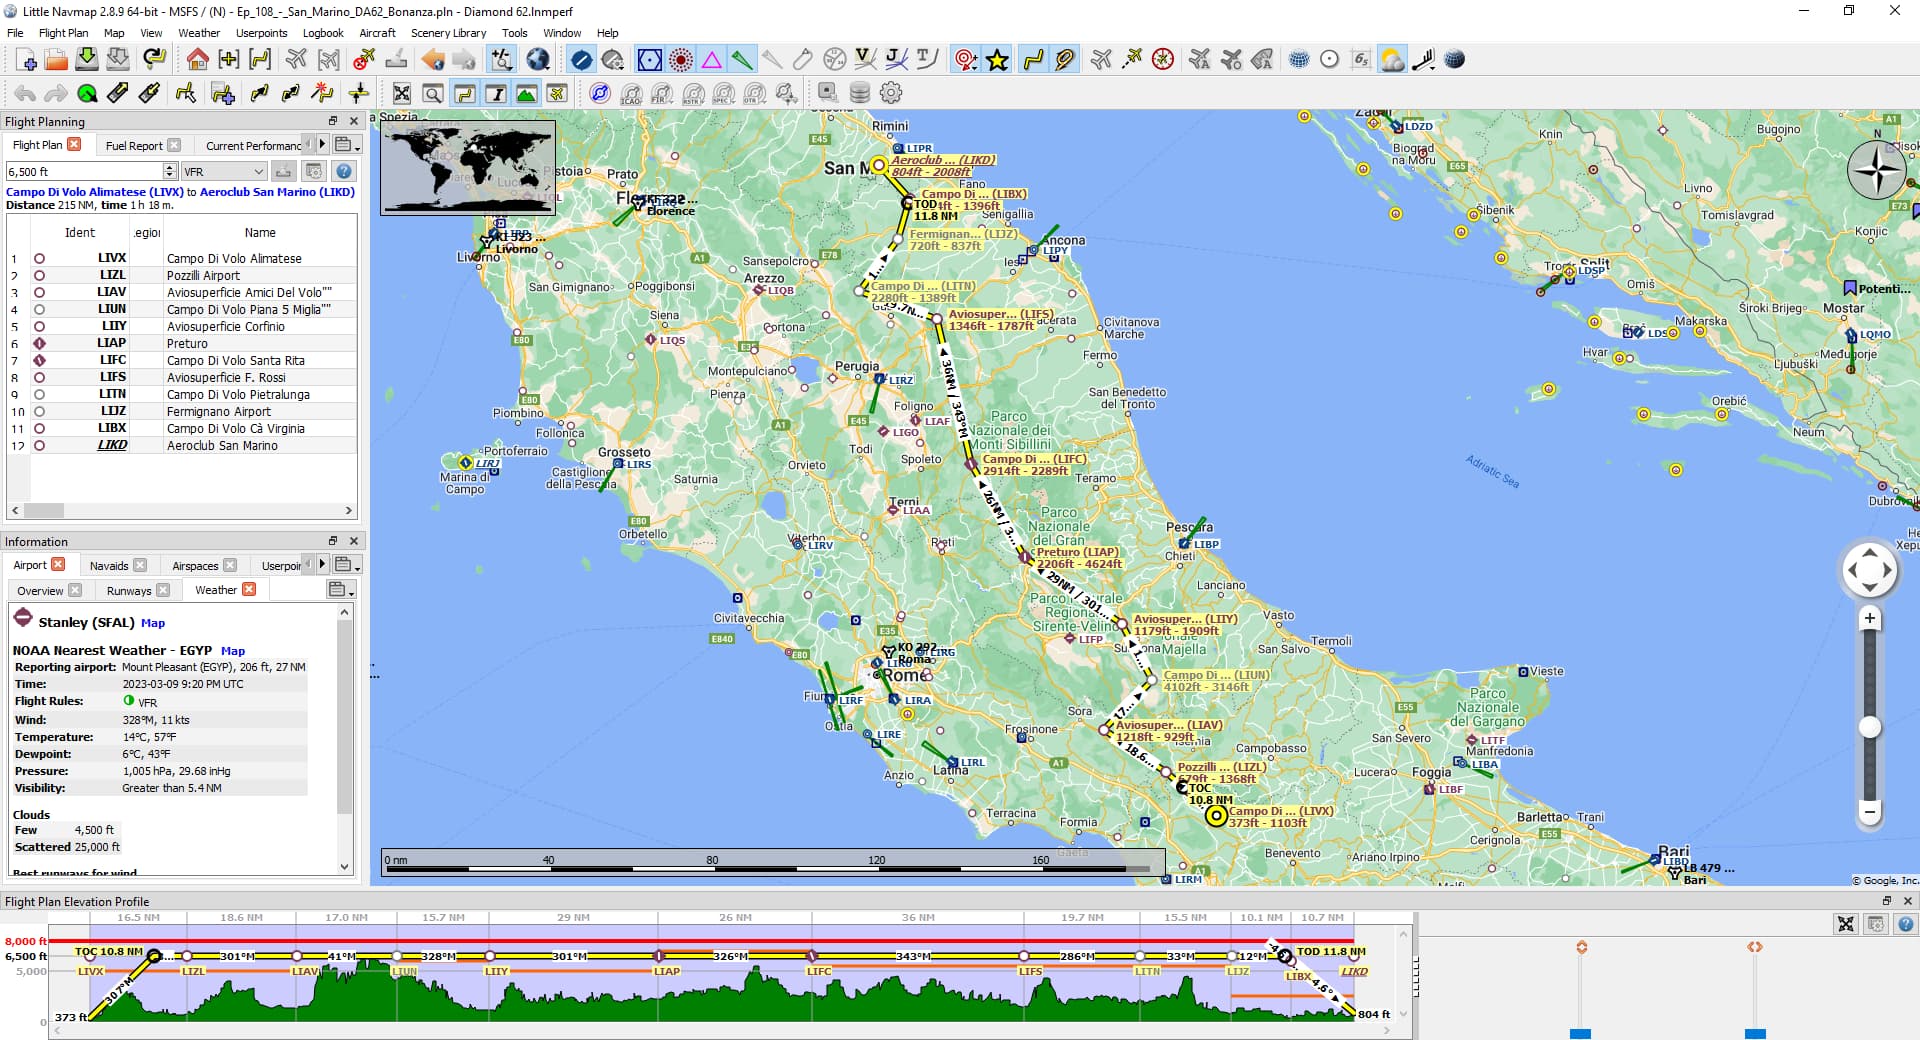This screenshot has width=1920, height=1040.
Task: Click the edit flight plan on map icon
Action: click(x=186, y=94)
